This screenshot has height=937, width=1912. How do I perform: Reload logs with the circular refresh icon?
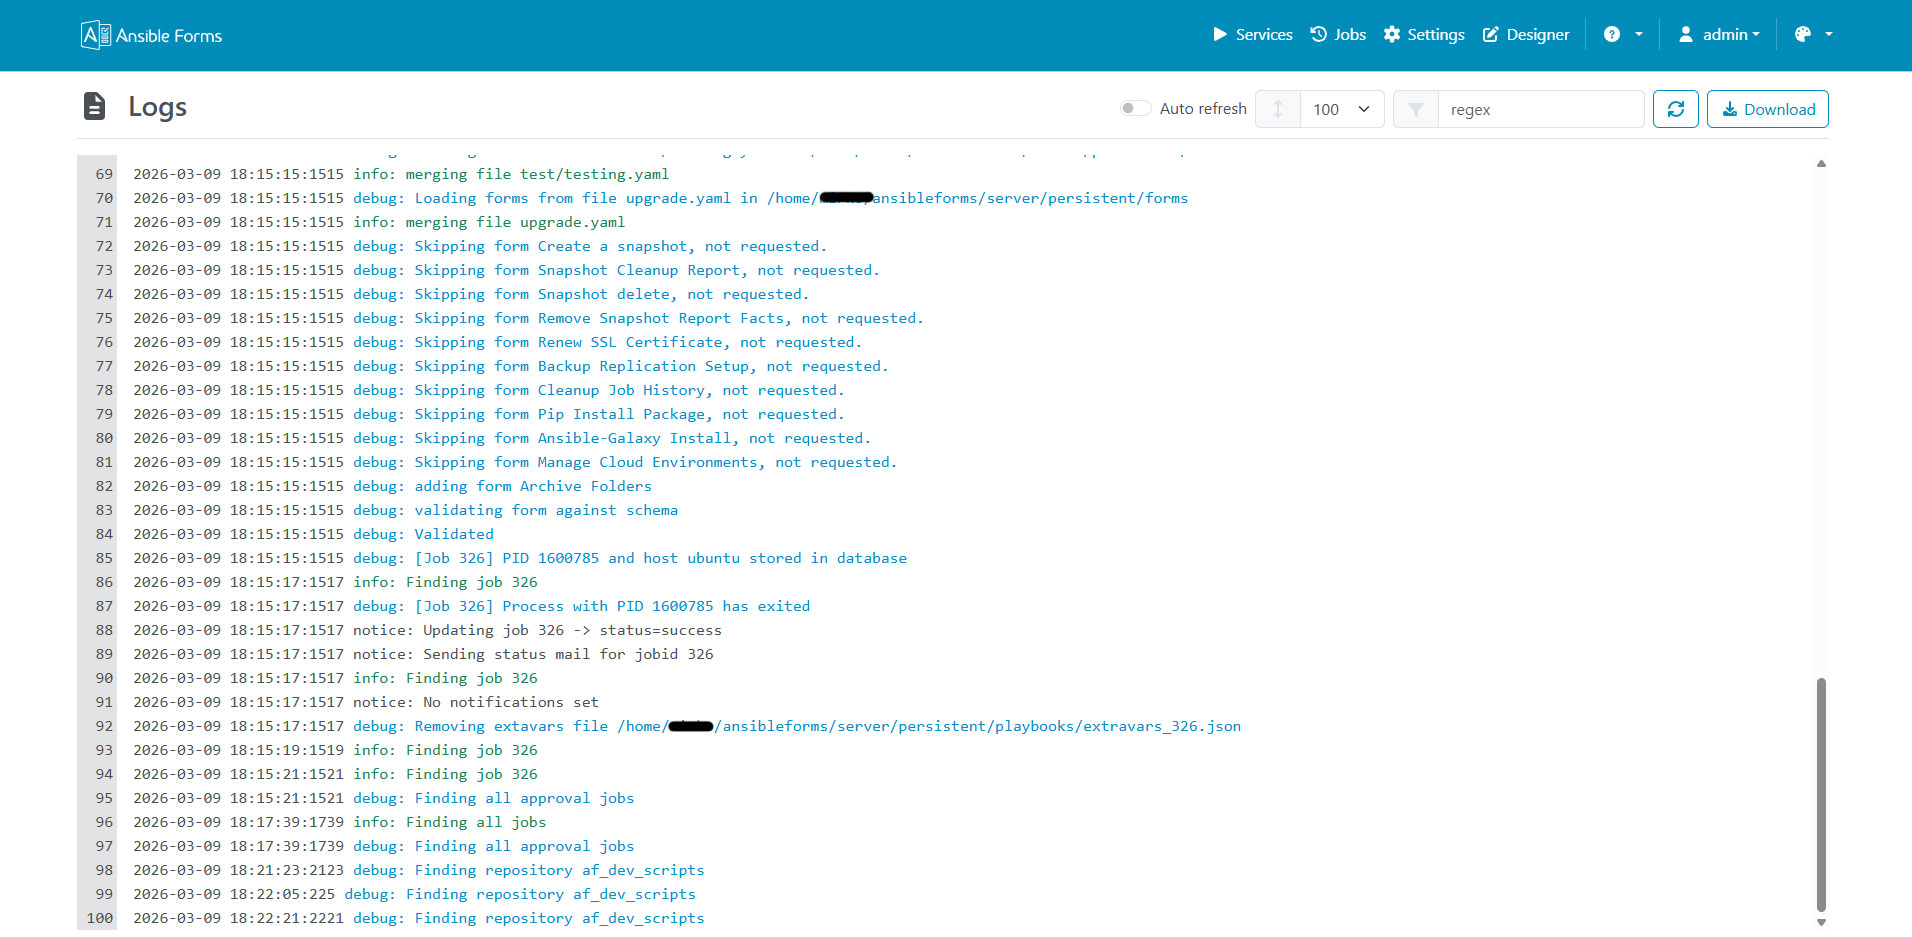point(1676,109)
